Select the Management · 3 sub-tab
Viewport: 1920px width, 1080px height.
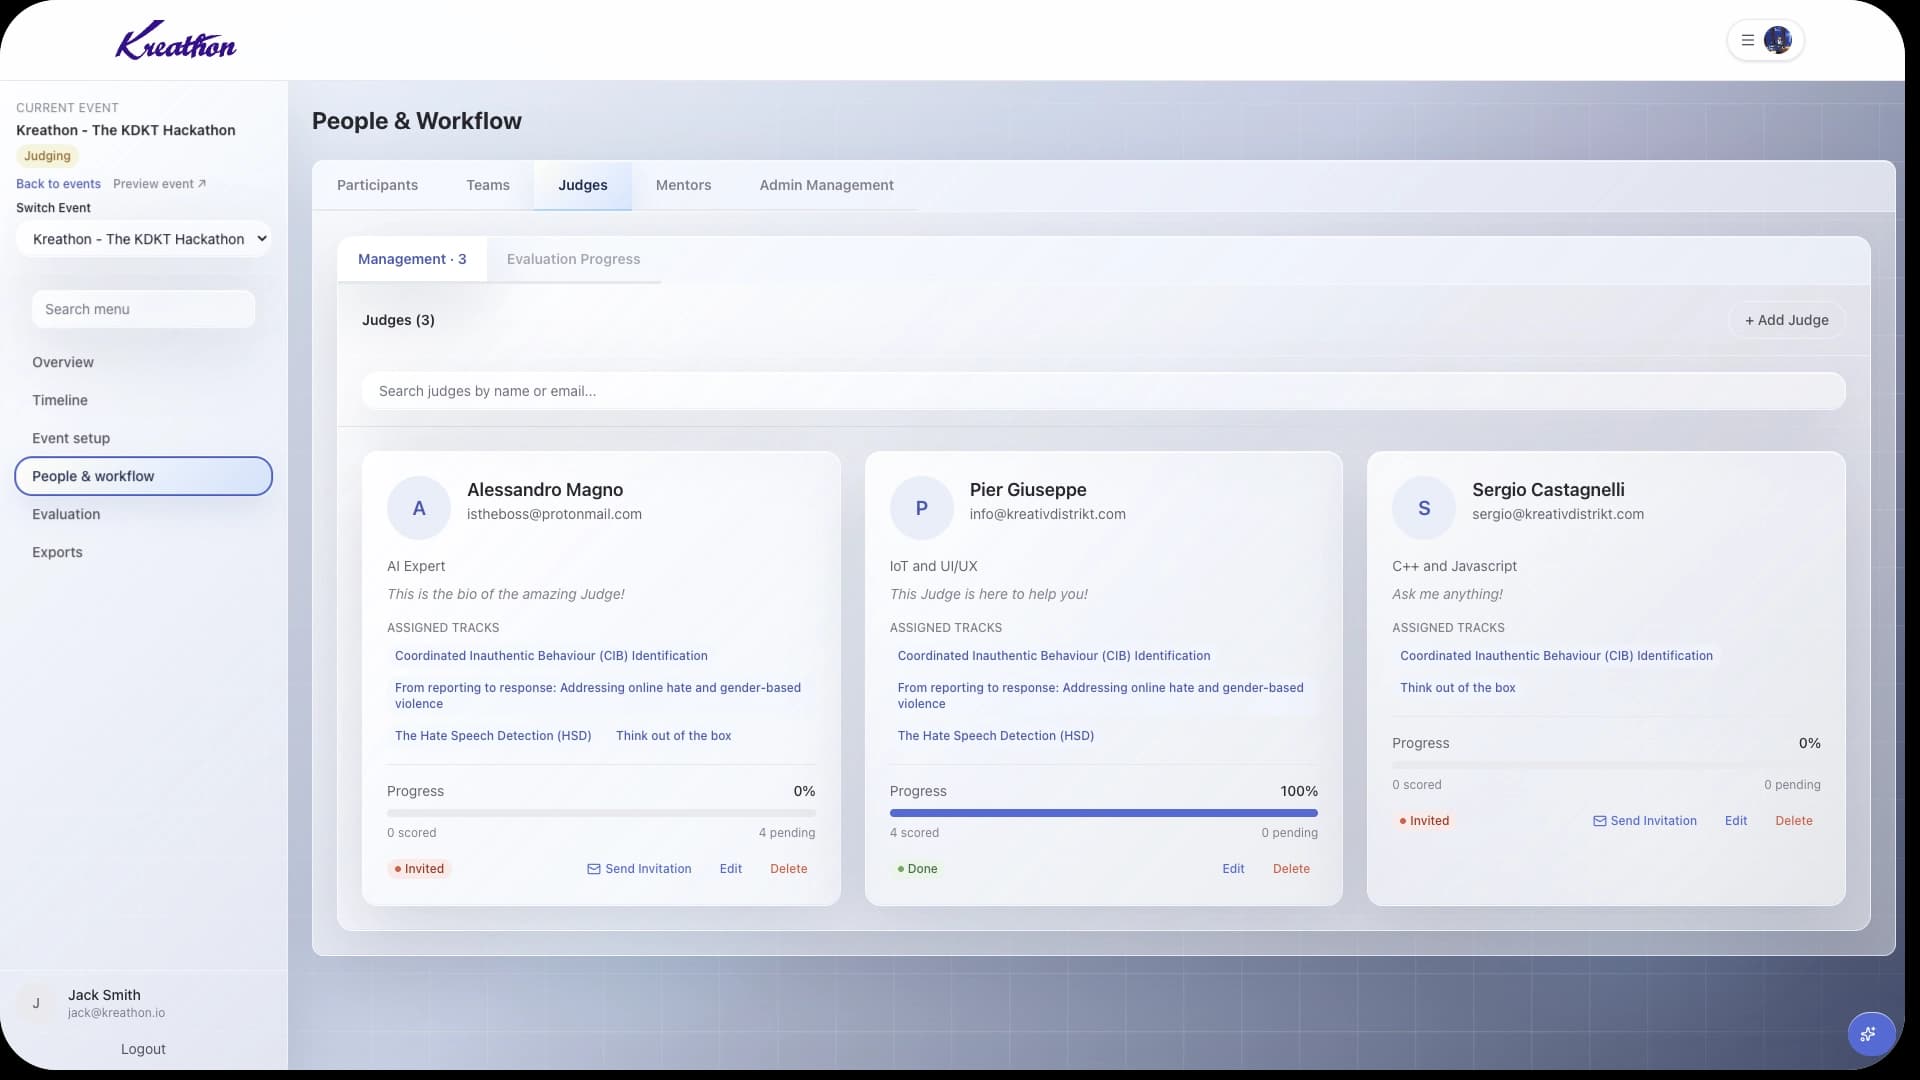tap(412, 259)
